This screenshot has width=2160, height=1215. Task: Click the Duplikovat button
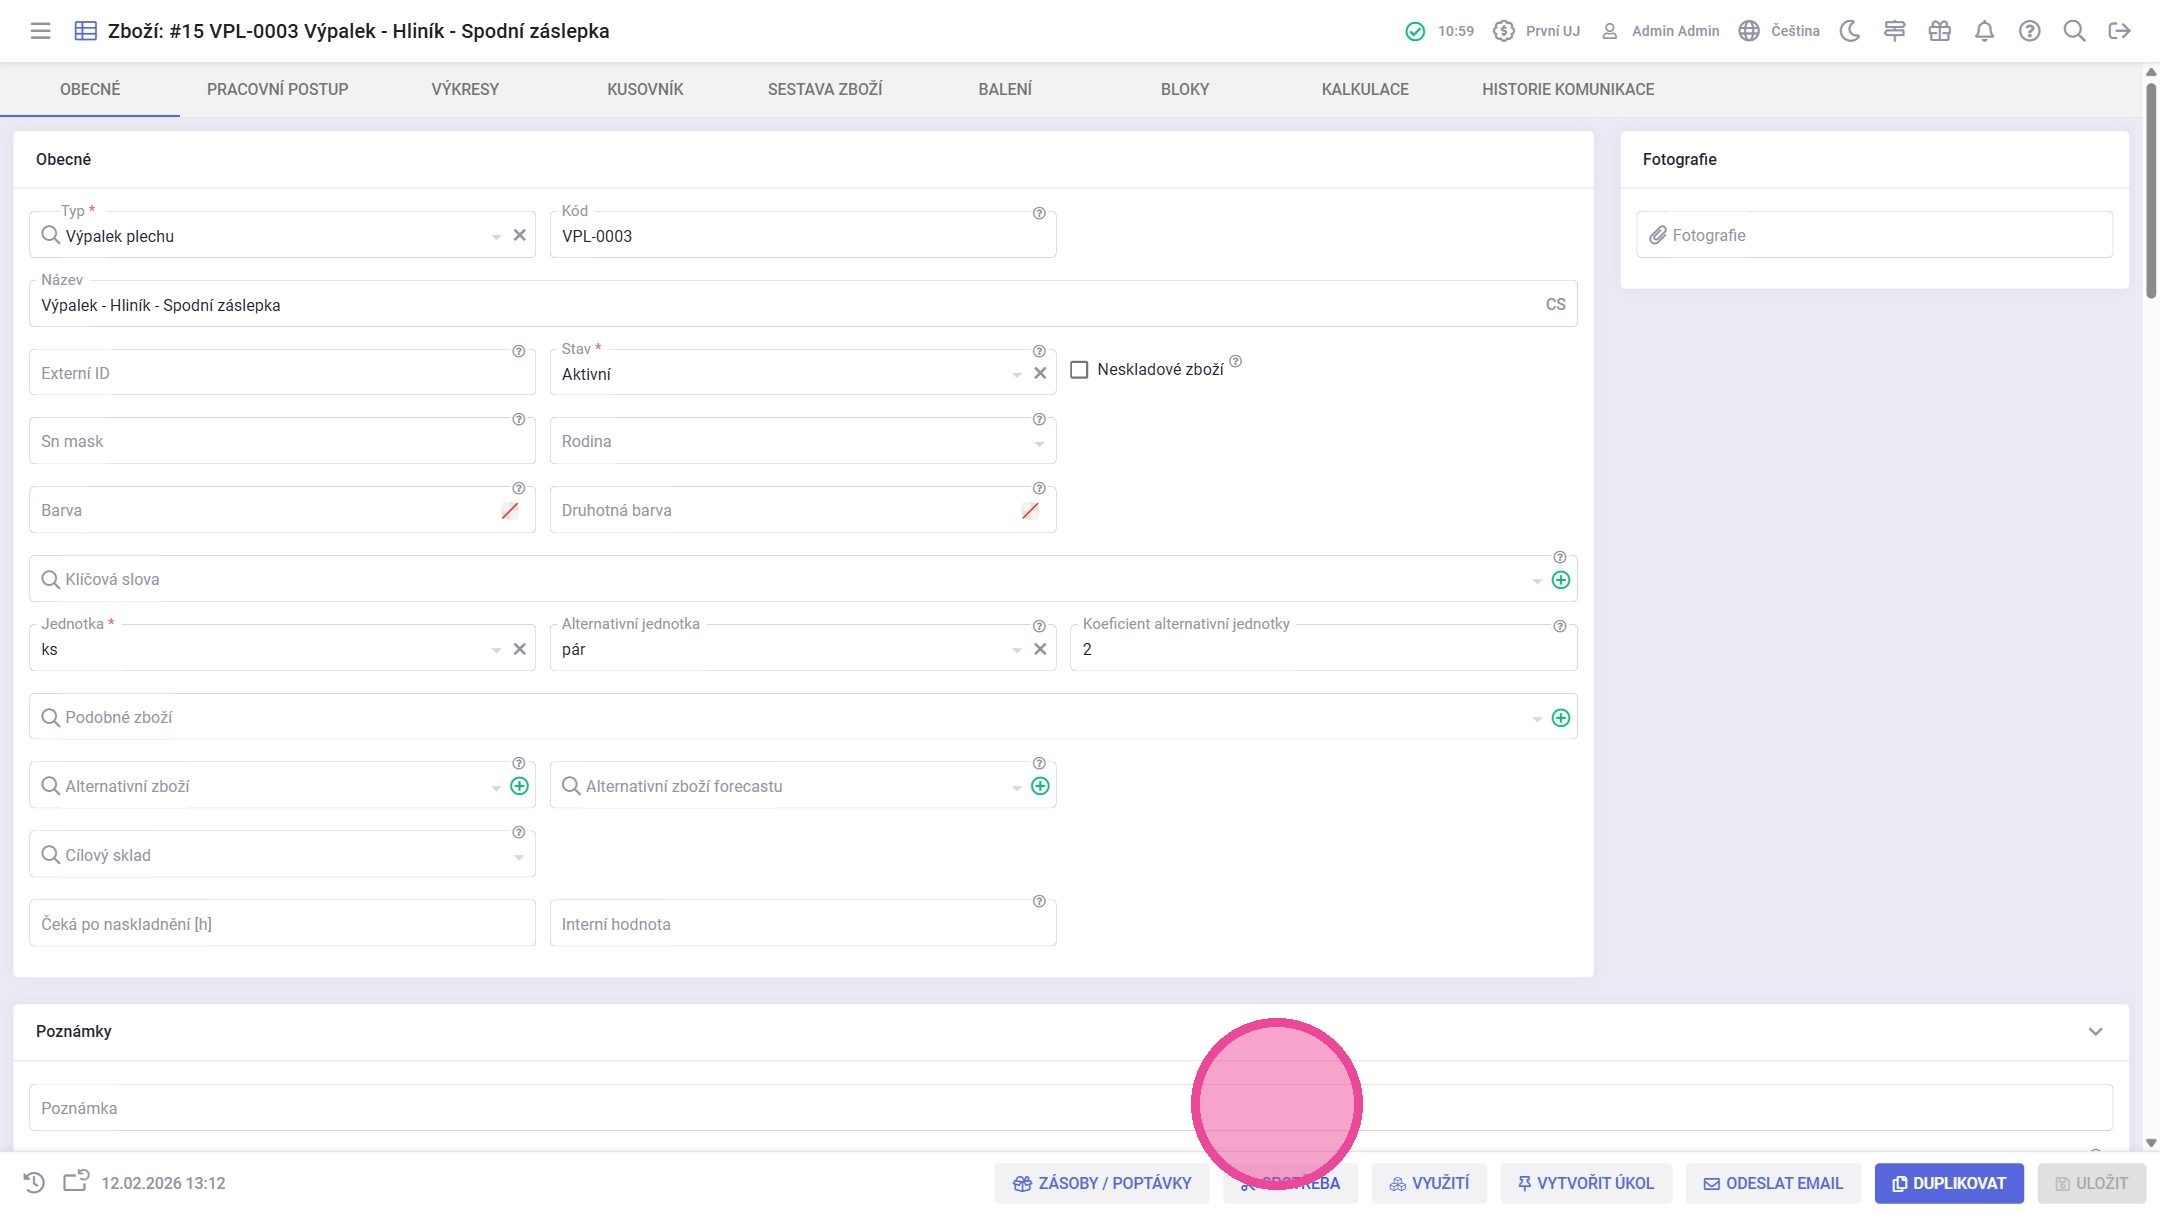tap(1948, 1183)
